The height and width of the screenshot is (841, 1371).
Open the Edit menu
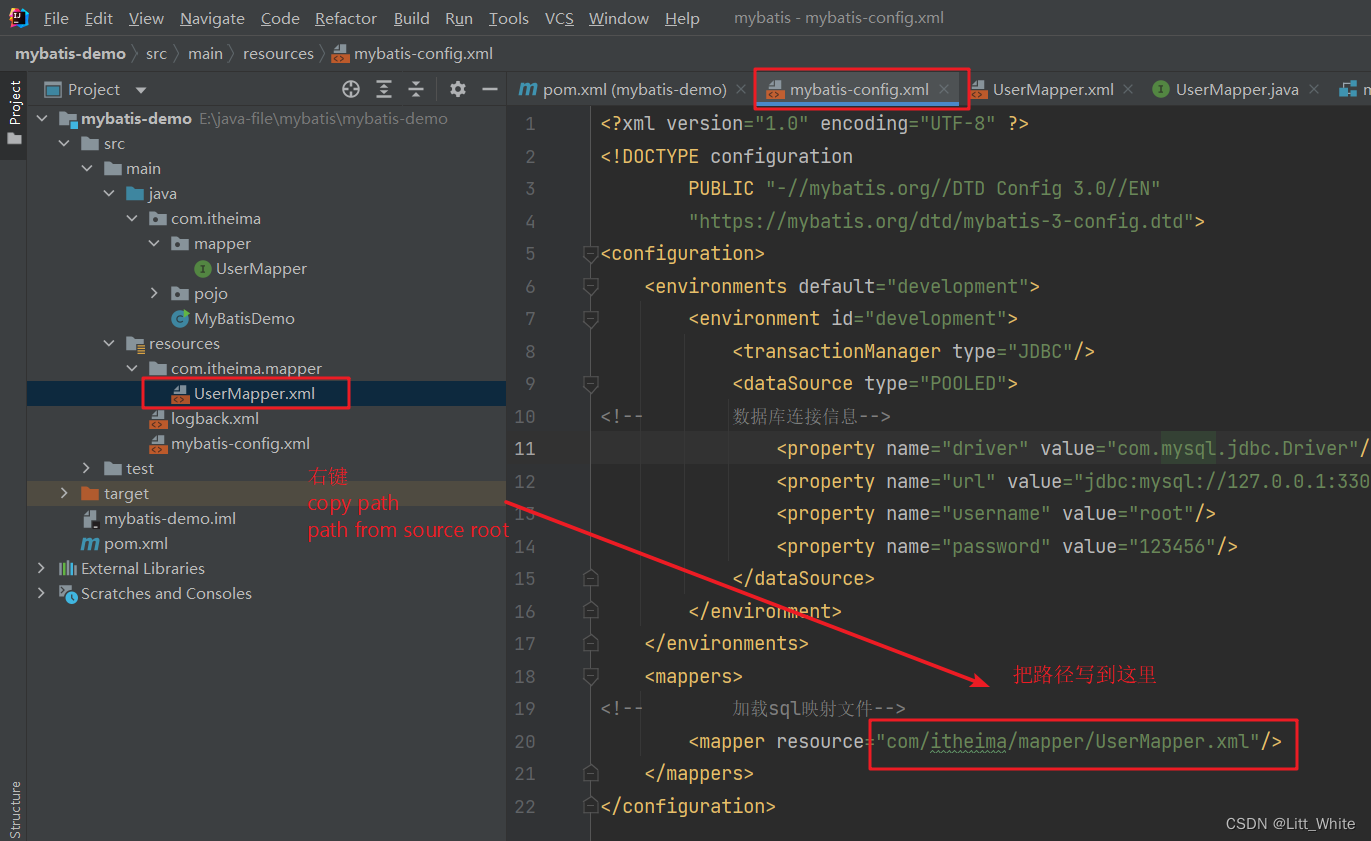[x=99, y=19]
